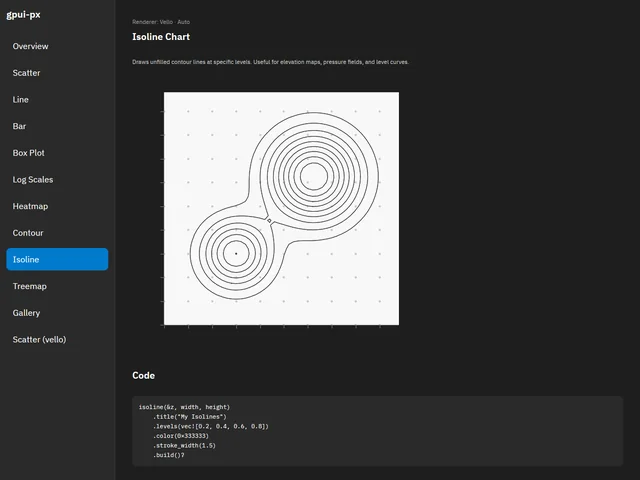Click the Renderer: Vello · Auto label
The image size is (640, 480).
pos(161,22)
